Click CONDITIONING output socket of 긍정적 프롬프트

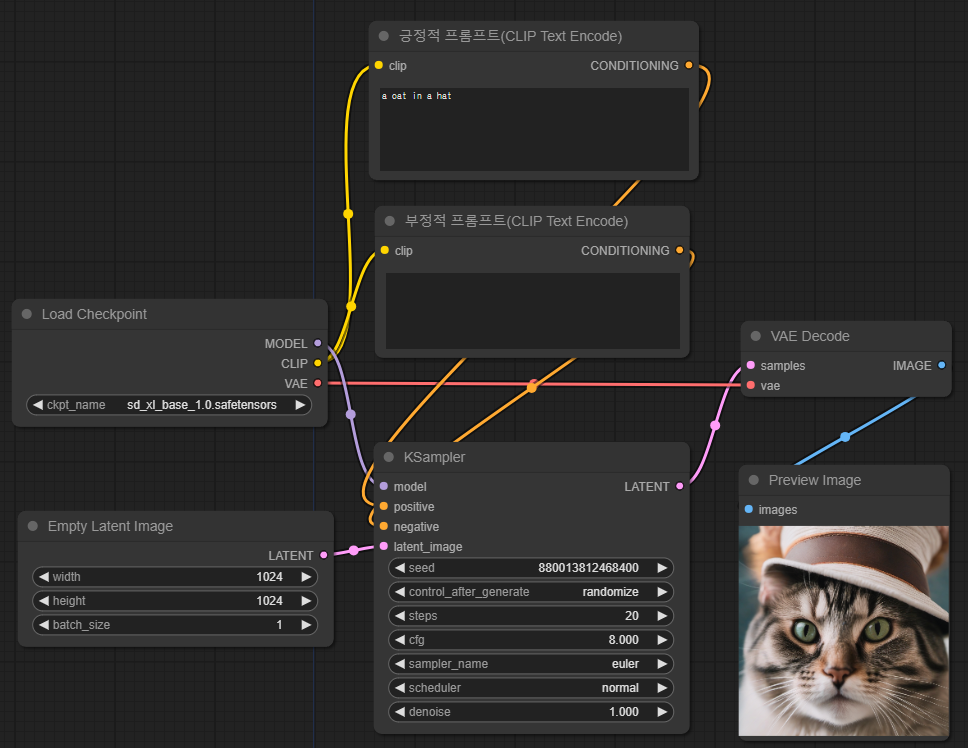pyautogui.click(x=689, y=65)
